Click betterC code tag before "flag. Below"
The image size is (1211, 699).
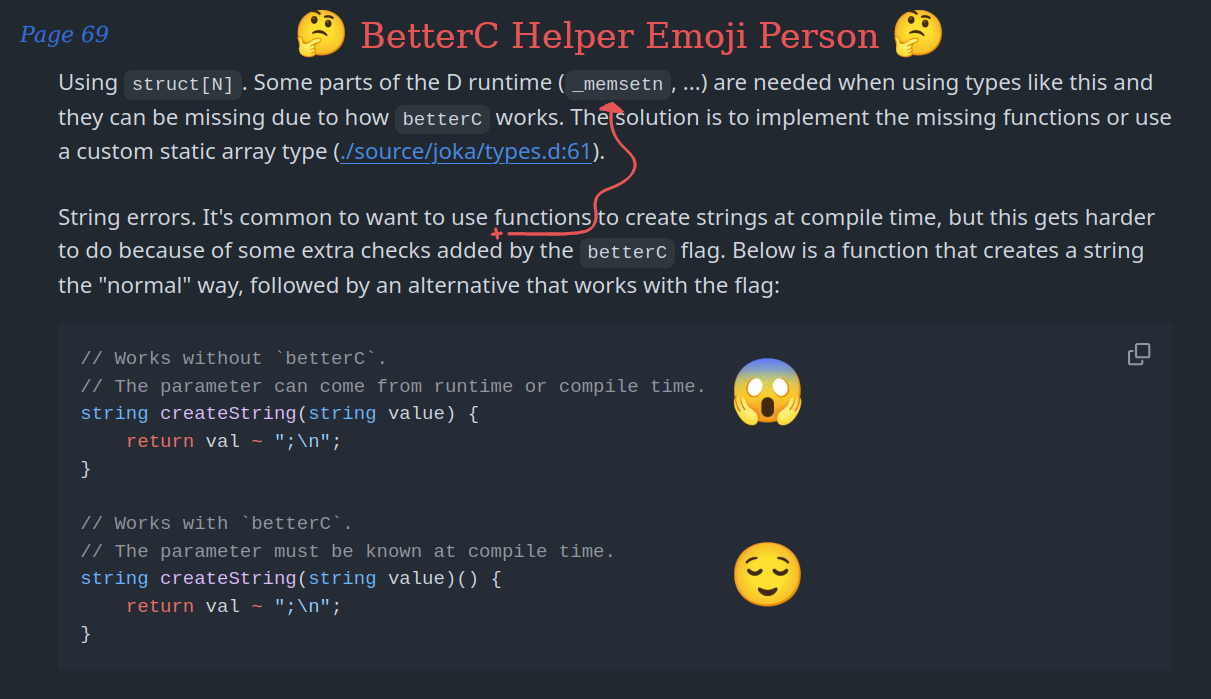(627, 251)
